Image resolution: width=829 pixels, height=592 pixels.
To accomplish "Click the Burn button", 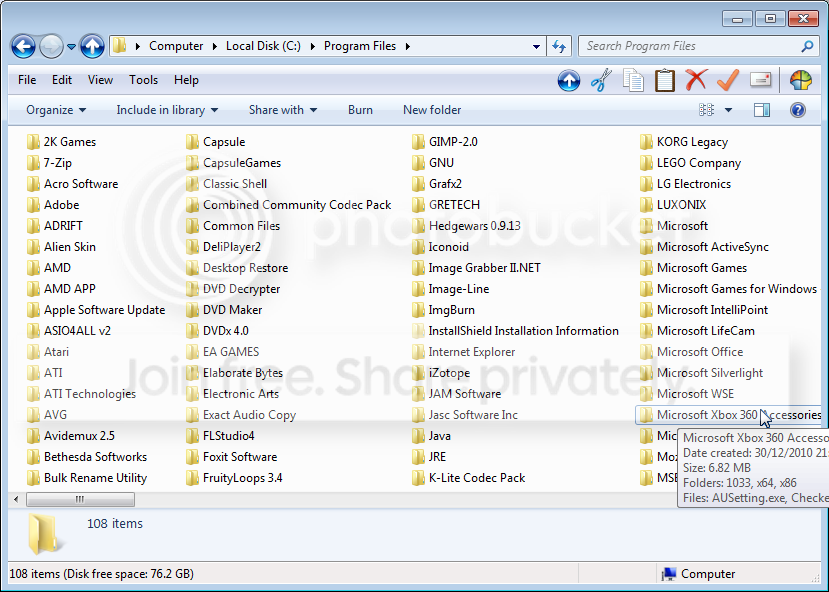I will [x=360, y=110].
